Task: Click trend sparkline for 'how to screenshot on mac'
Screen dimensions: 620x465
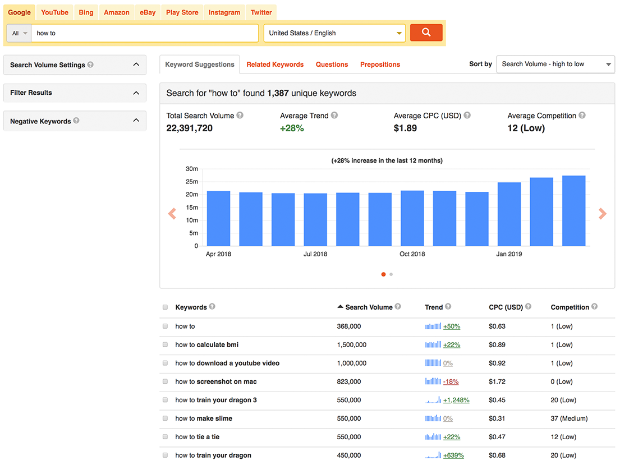Action: pos(433,381)
